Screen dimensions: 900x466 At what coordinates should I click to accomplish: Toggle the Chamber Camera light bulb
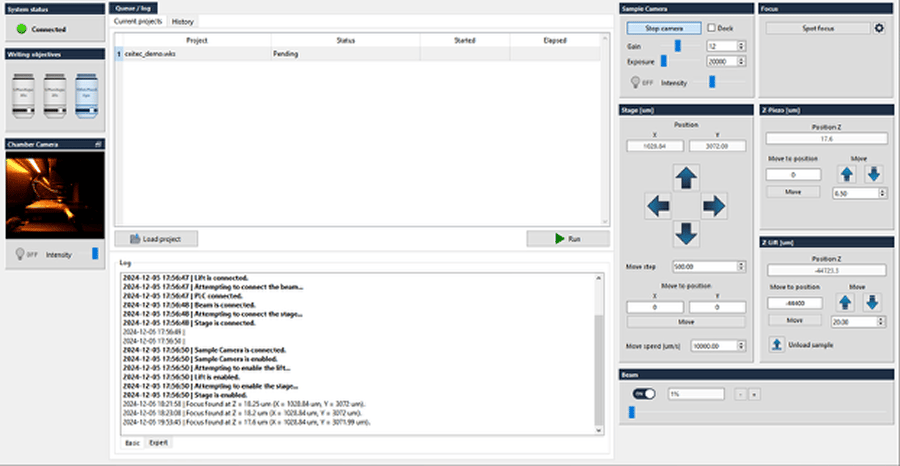point(20,254)
